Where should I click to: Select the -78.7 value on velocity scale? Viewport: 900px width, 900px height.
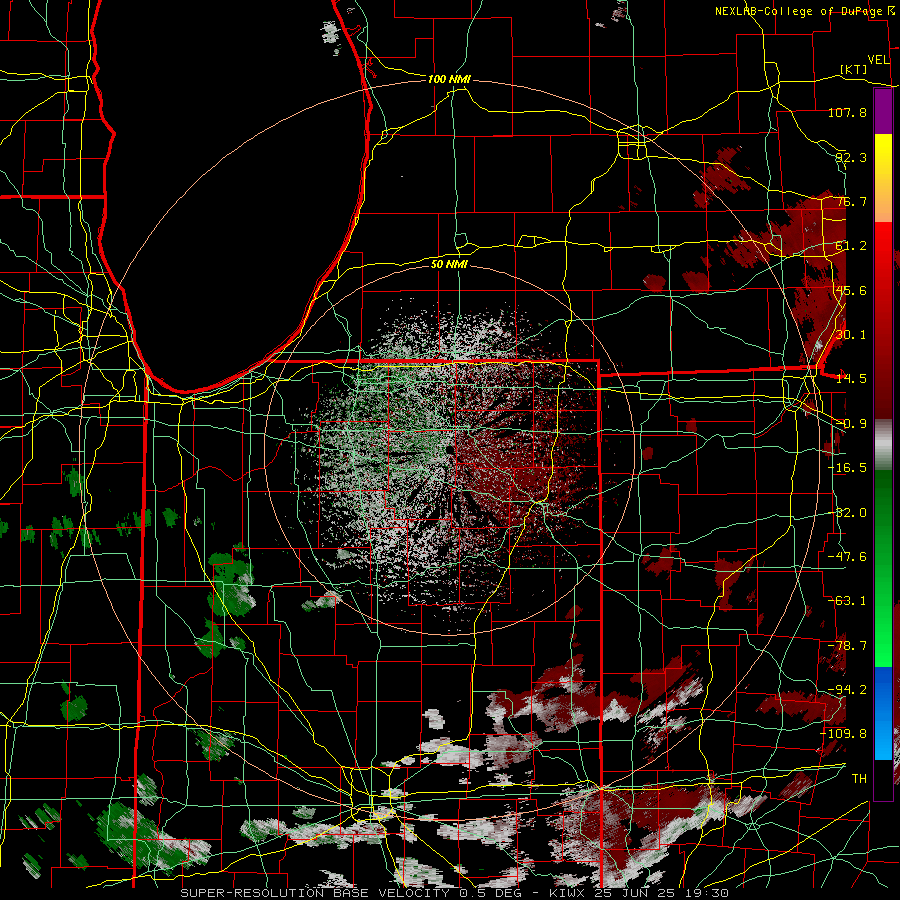click(x=847, y=646)
